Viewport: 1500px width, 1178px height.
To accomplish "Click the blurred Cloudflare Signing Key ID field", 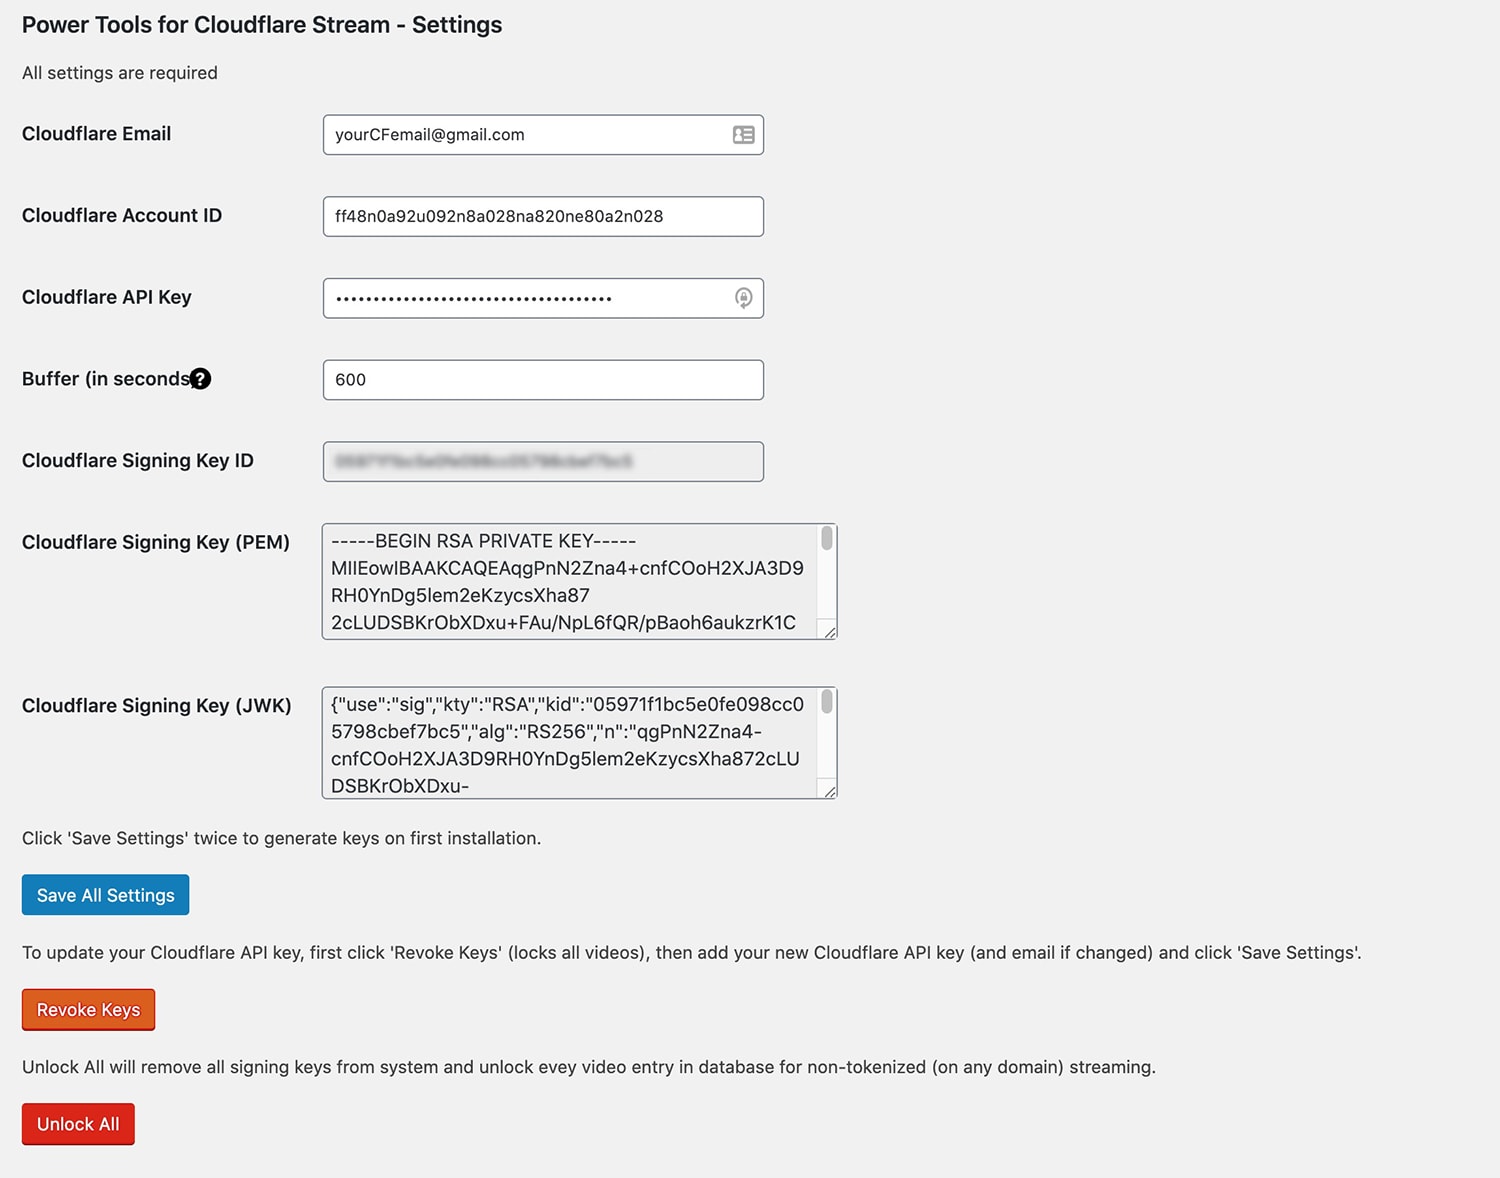I will coord(543,461).
